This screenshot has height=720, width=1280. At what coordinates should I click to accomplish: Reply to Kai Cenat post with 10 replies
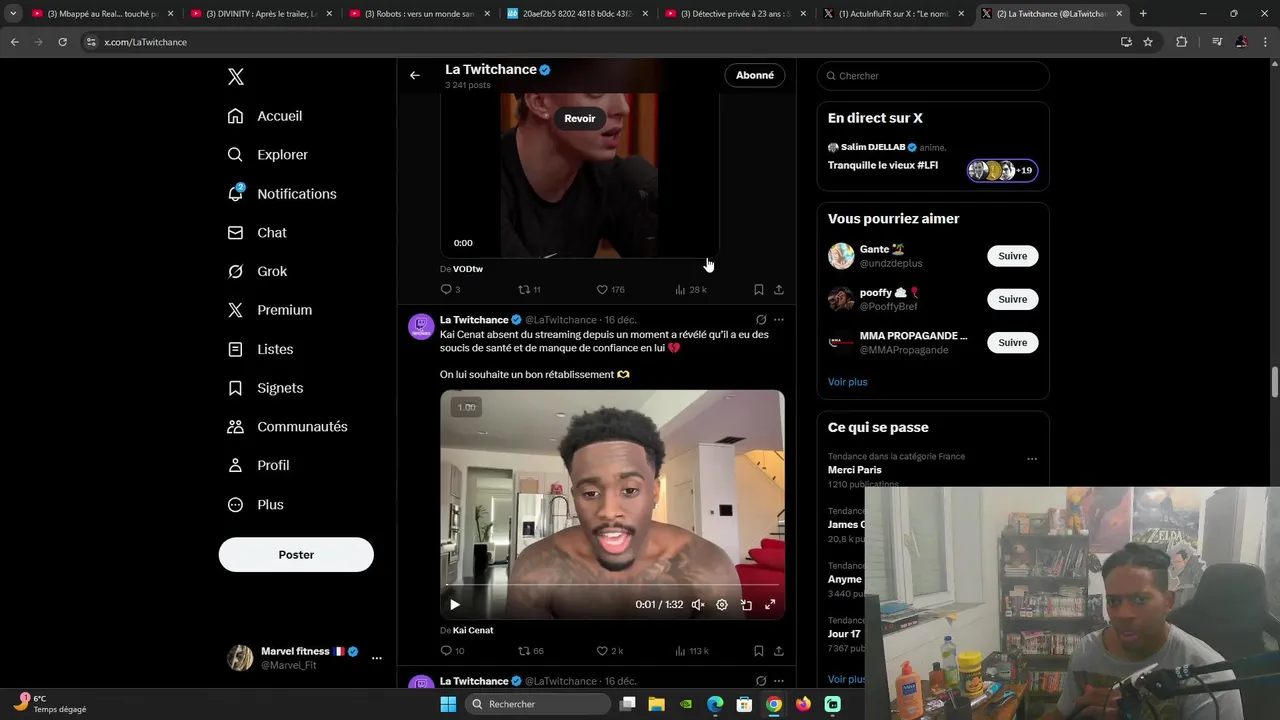point(452,651)
